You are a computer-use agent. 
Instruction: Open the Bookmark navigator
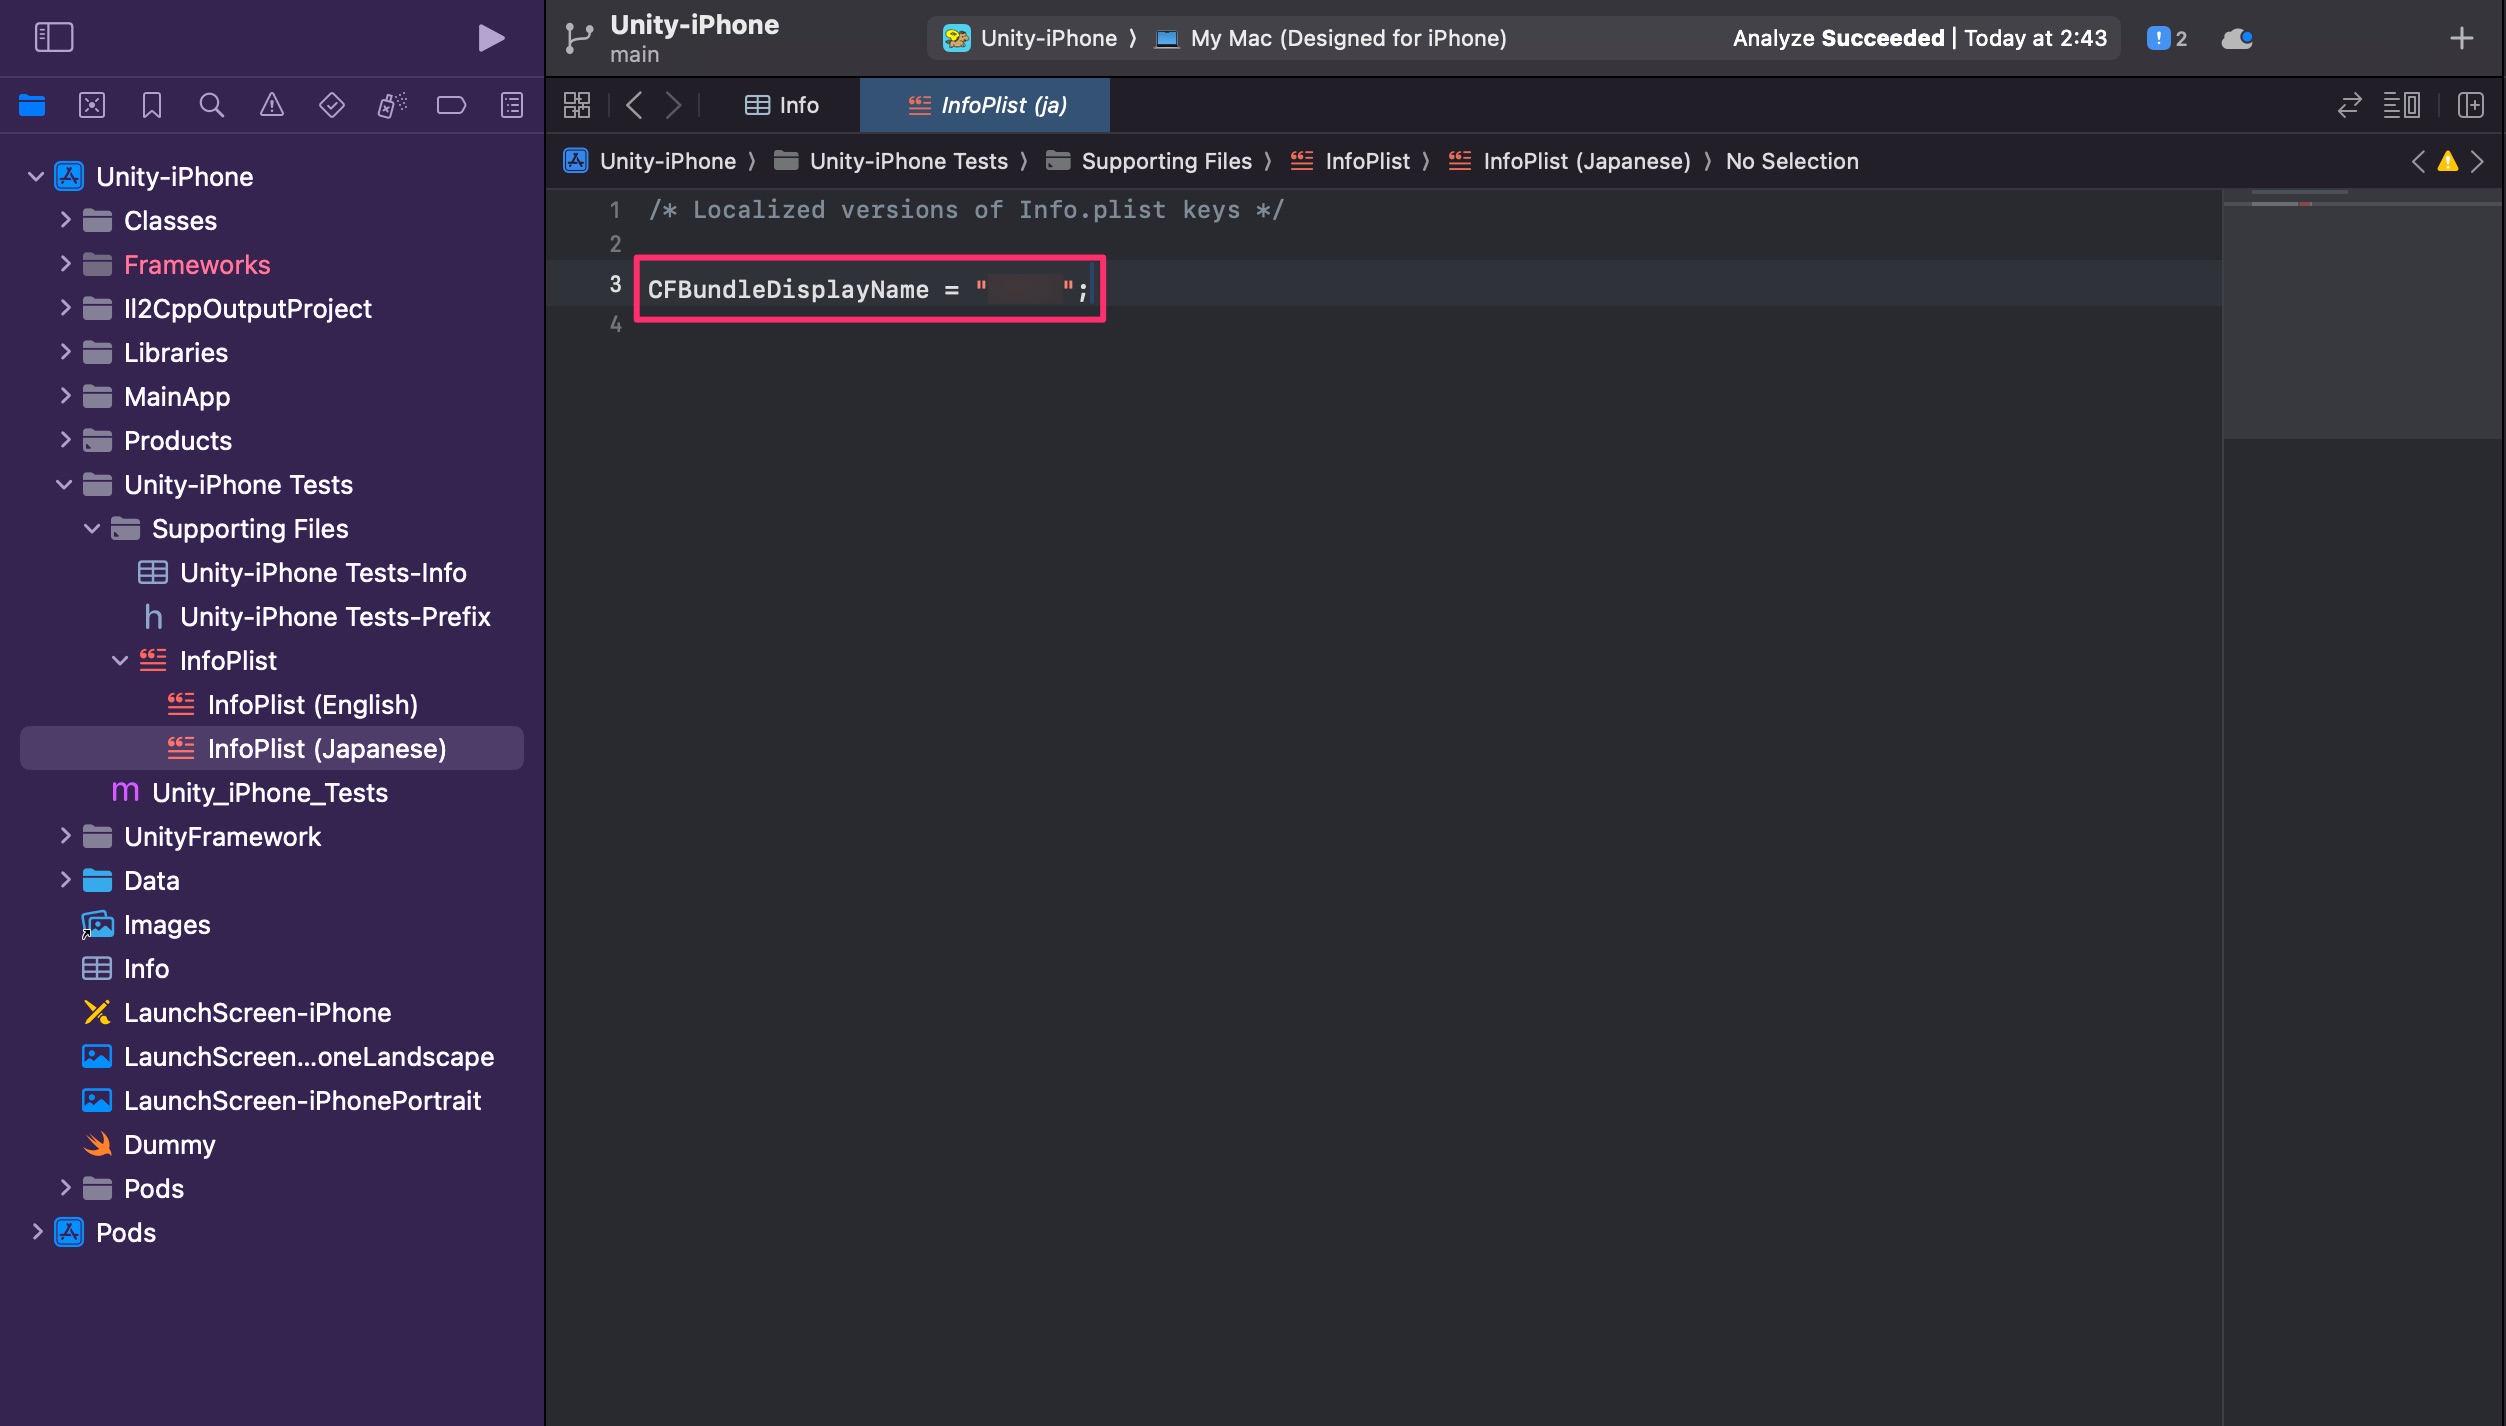point(152,105)
